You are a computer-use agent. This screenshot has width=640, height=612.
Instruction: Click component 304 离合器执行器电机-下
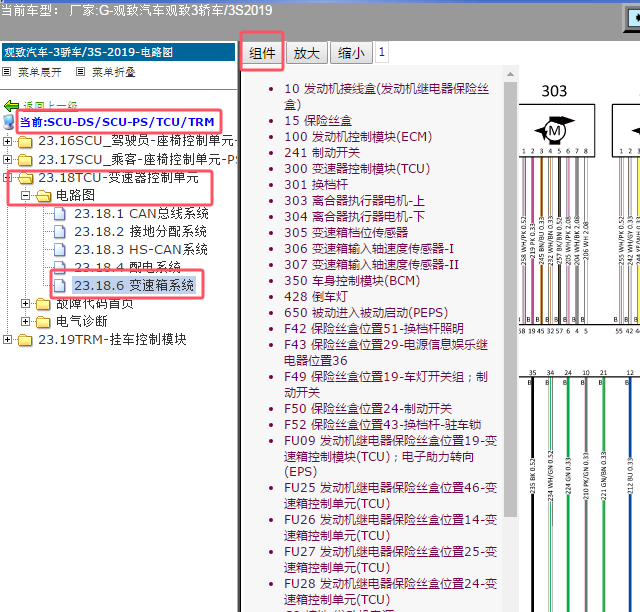tap(354, 216)
